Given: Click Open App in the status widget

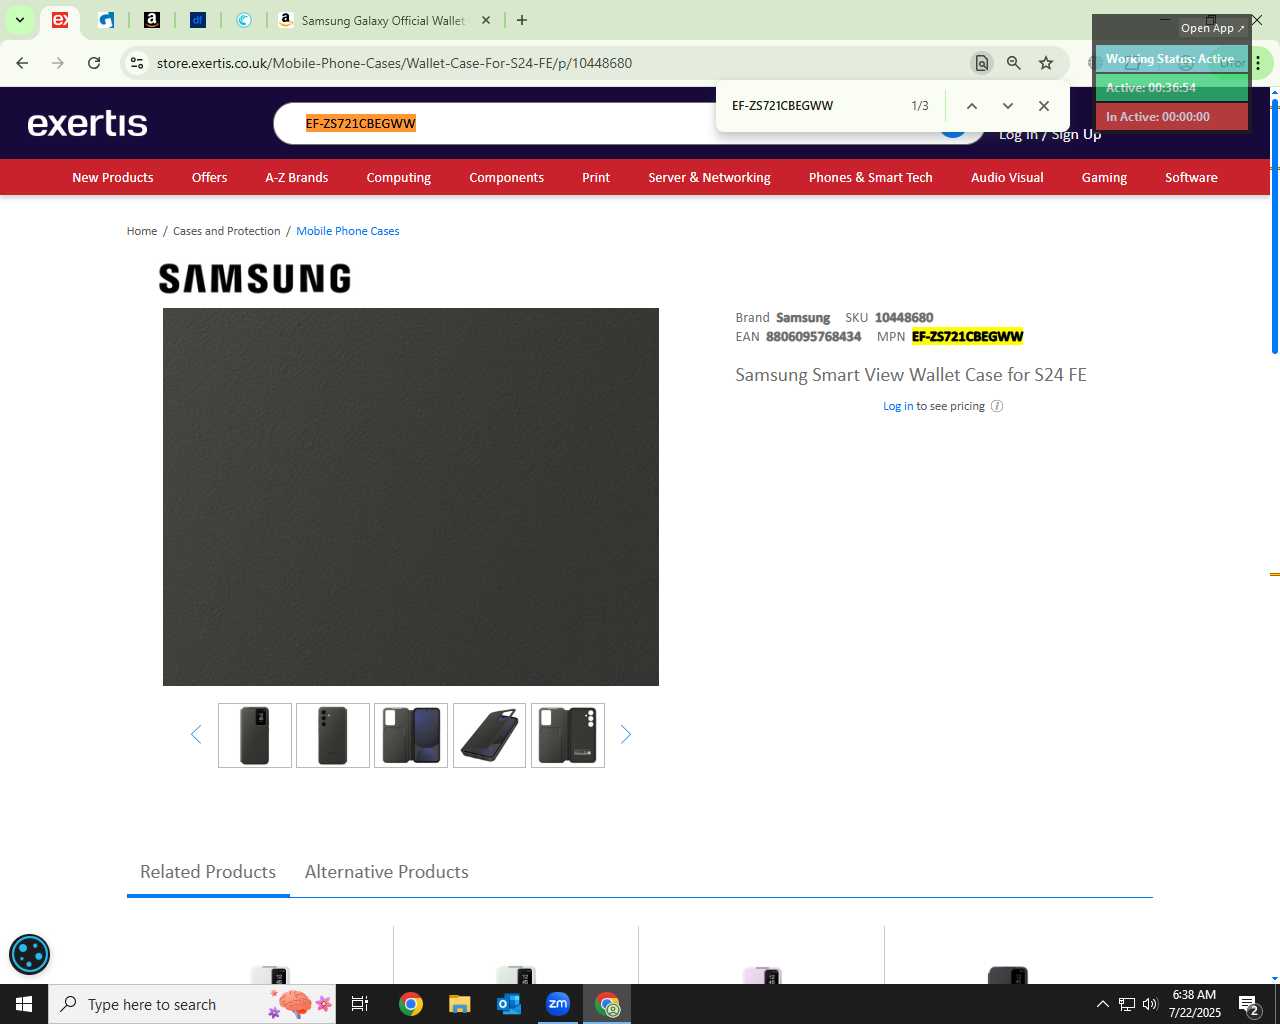Looking at the screenshot, I should click(x=1212, y=28).
